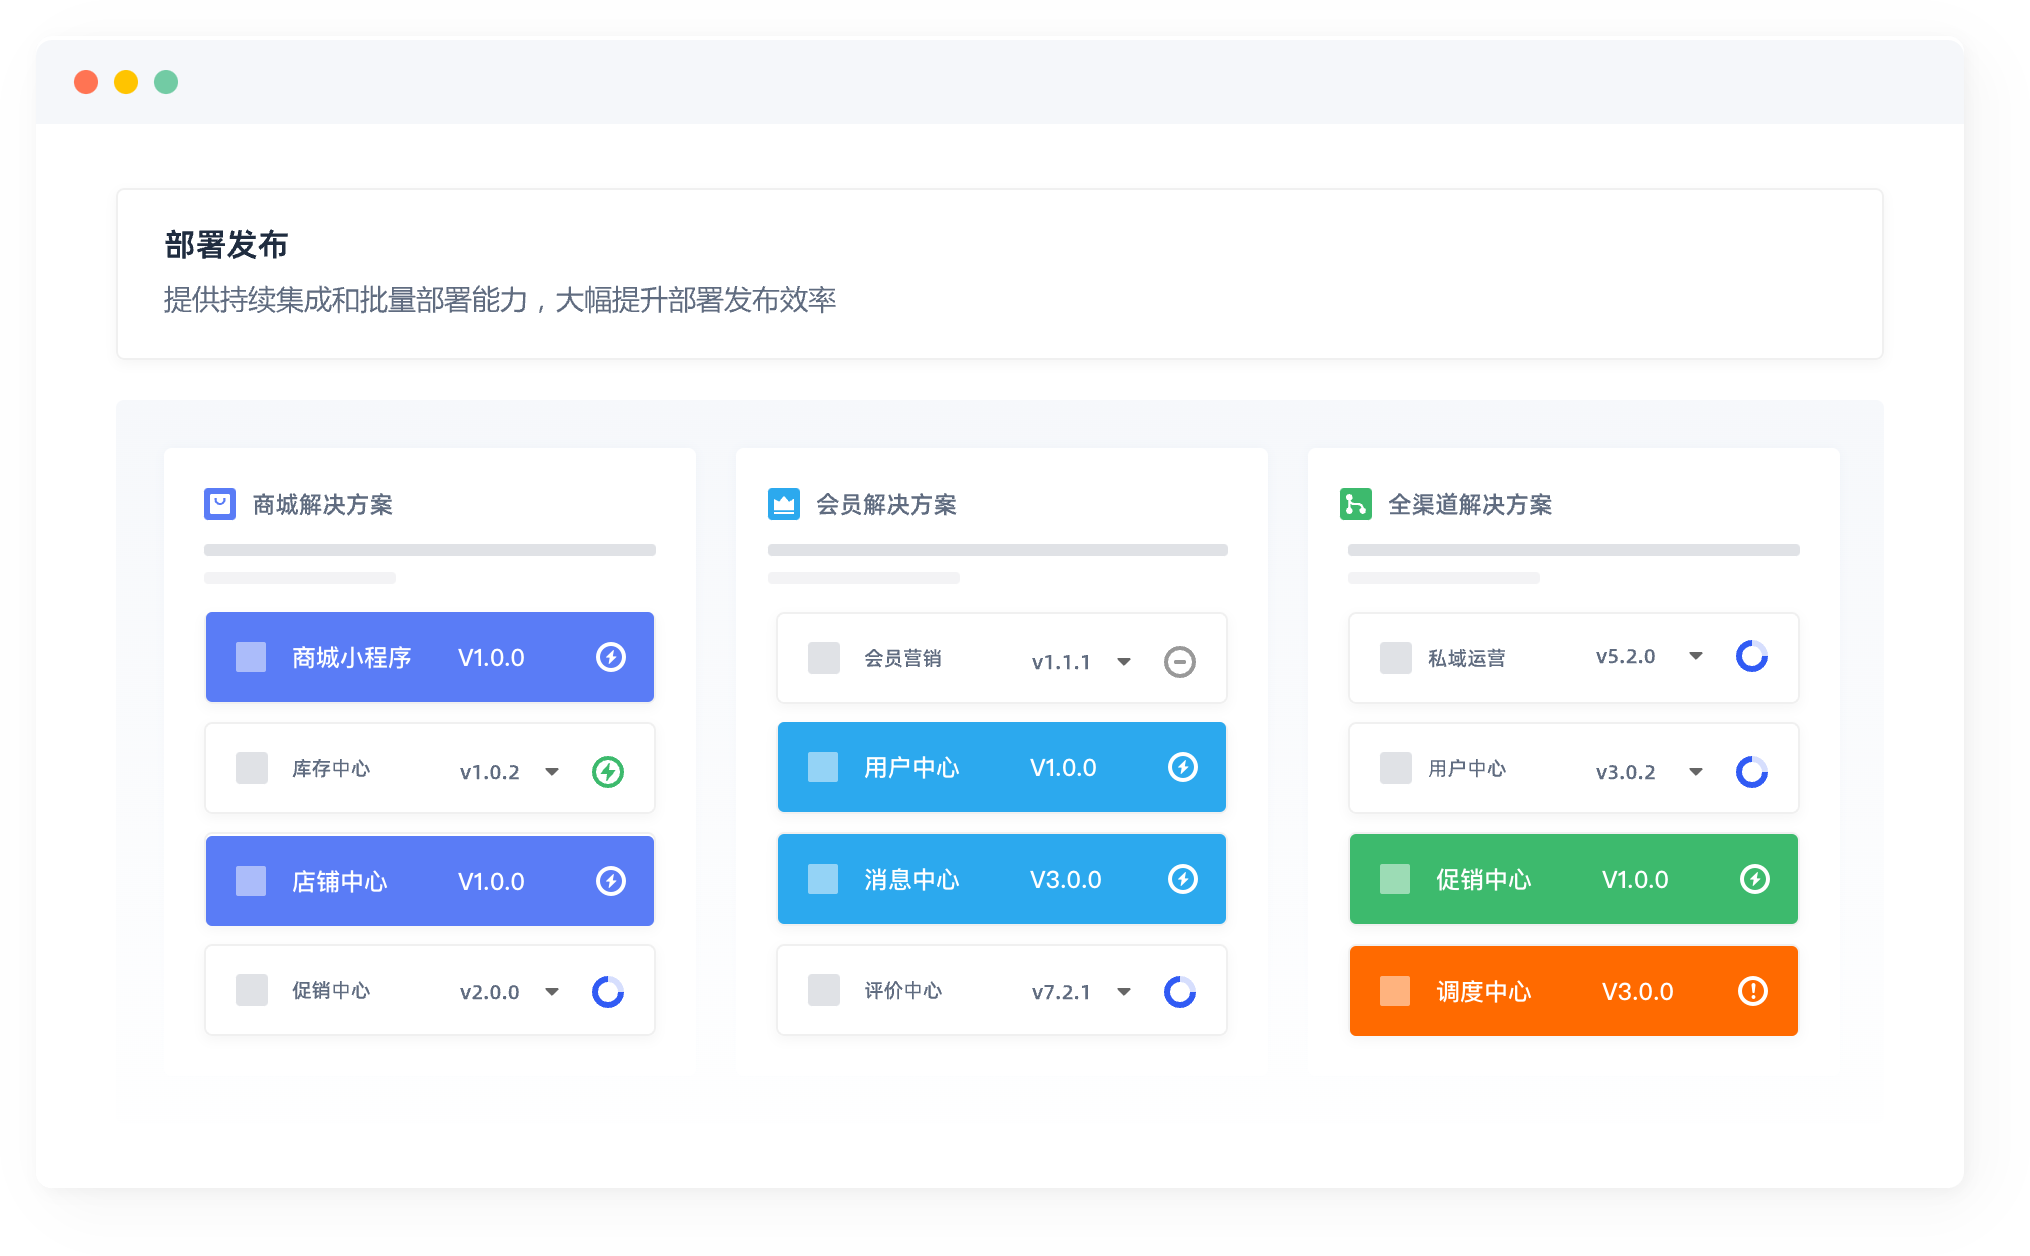
Task: Click the crown icon of 会员解决方案
Action: coord(782,505)
